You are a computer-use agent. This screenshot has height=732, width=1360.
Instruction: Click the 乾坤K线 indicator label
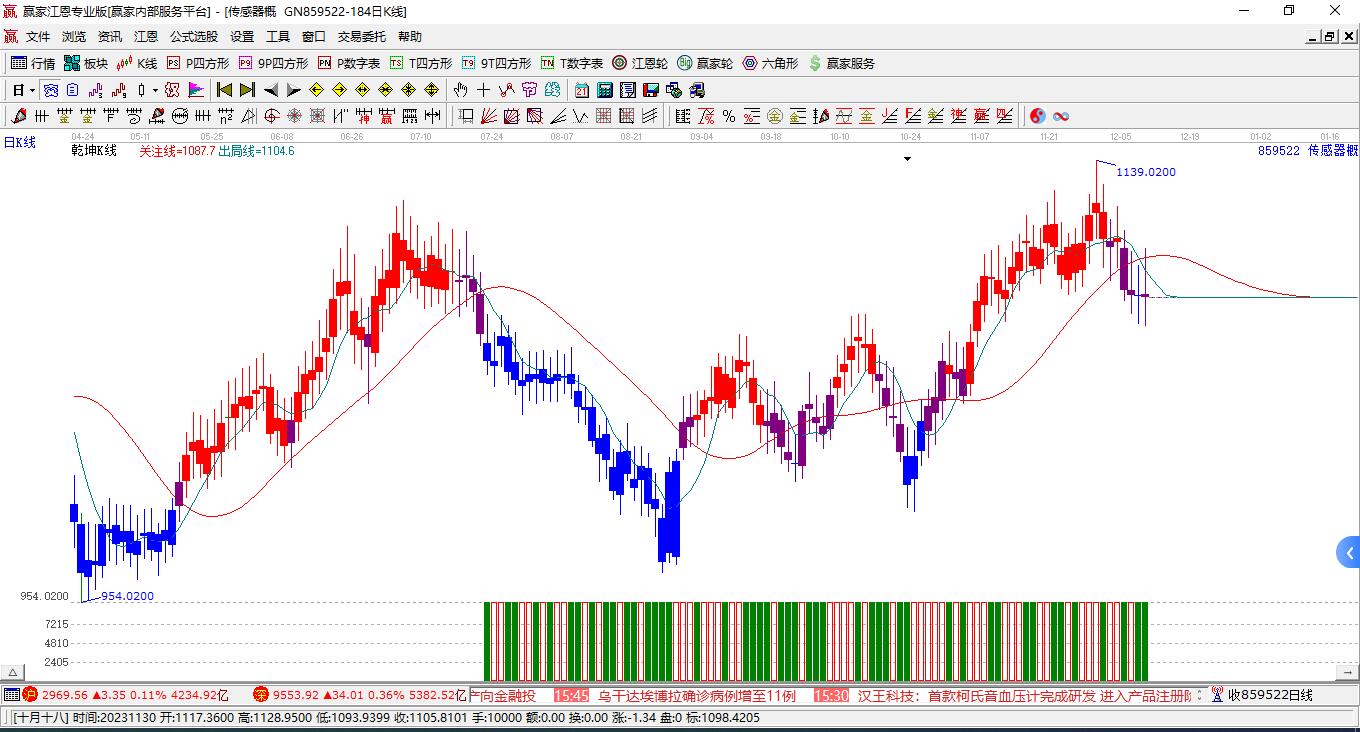pyautogui.click(x=94, y=151)
